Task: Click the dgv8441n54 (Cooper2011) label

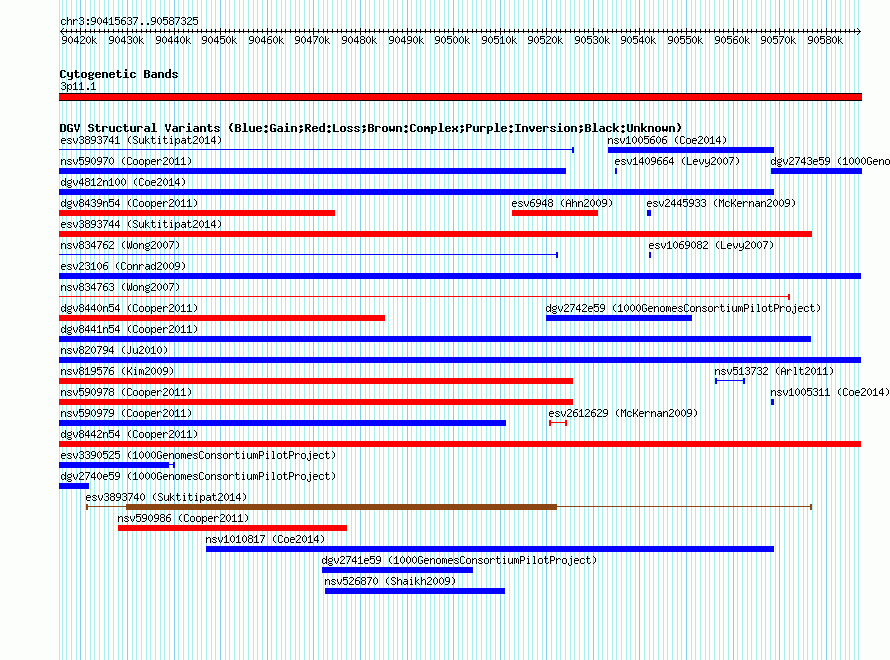Action: pyautogui.click(x=129, y=329)
